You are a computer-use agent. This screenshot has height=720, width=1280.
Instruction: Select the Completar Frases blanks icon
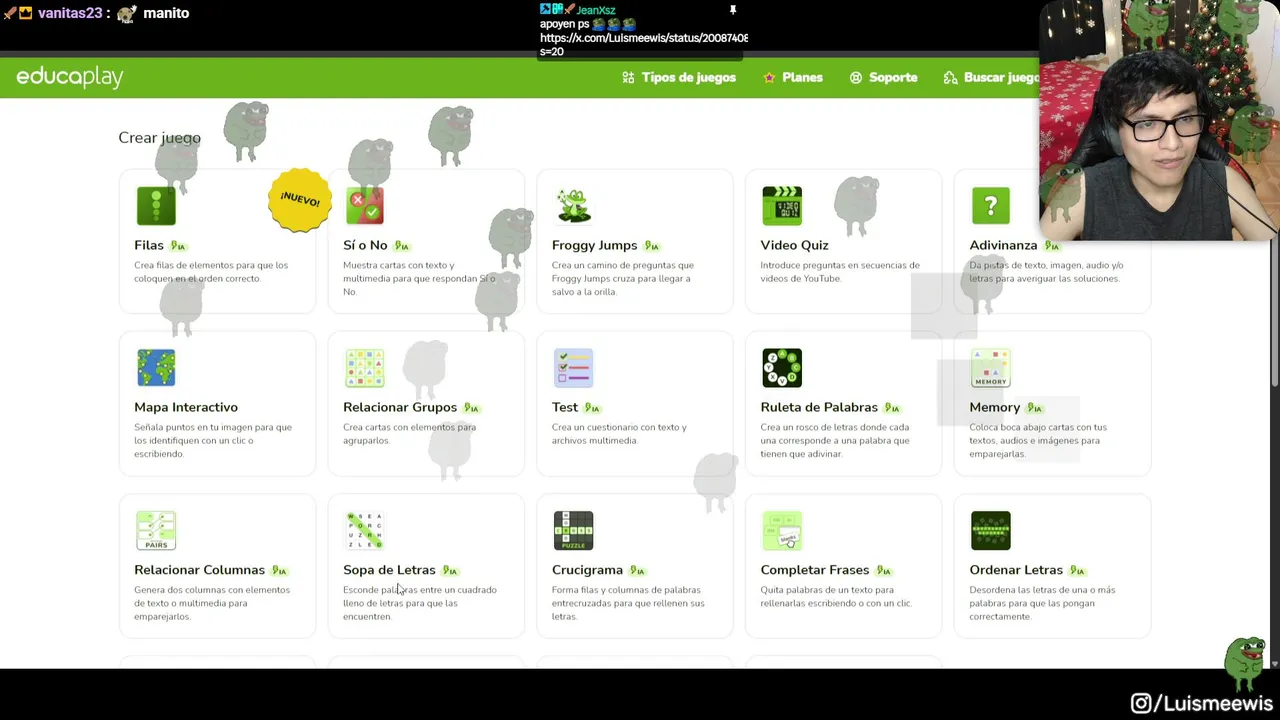(x=782, y=531)
